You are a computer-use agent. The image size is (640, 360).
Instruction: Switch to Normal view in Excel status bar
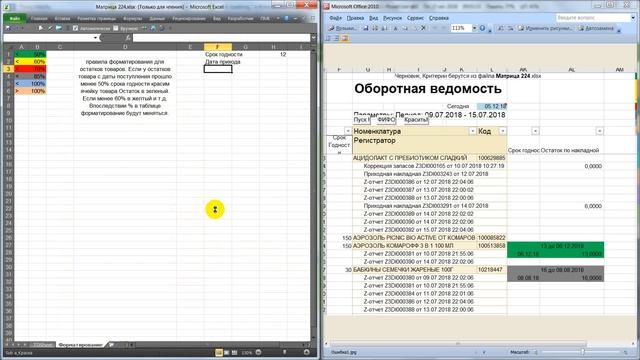click(219, 352)
